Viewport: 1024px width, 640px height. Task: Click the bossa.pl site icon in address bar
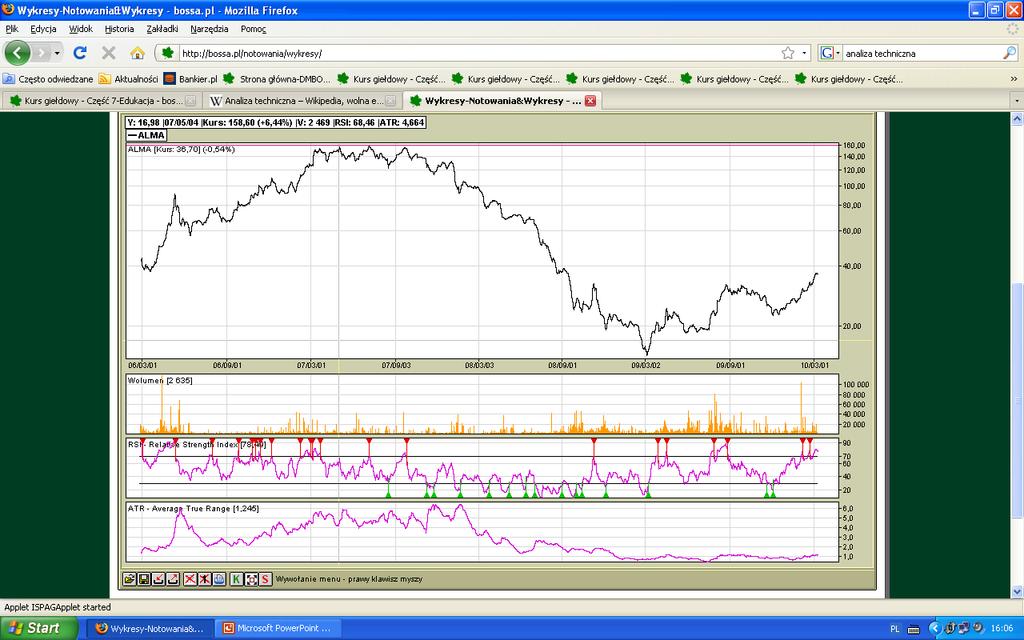(168, 53)
